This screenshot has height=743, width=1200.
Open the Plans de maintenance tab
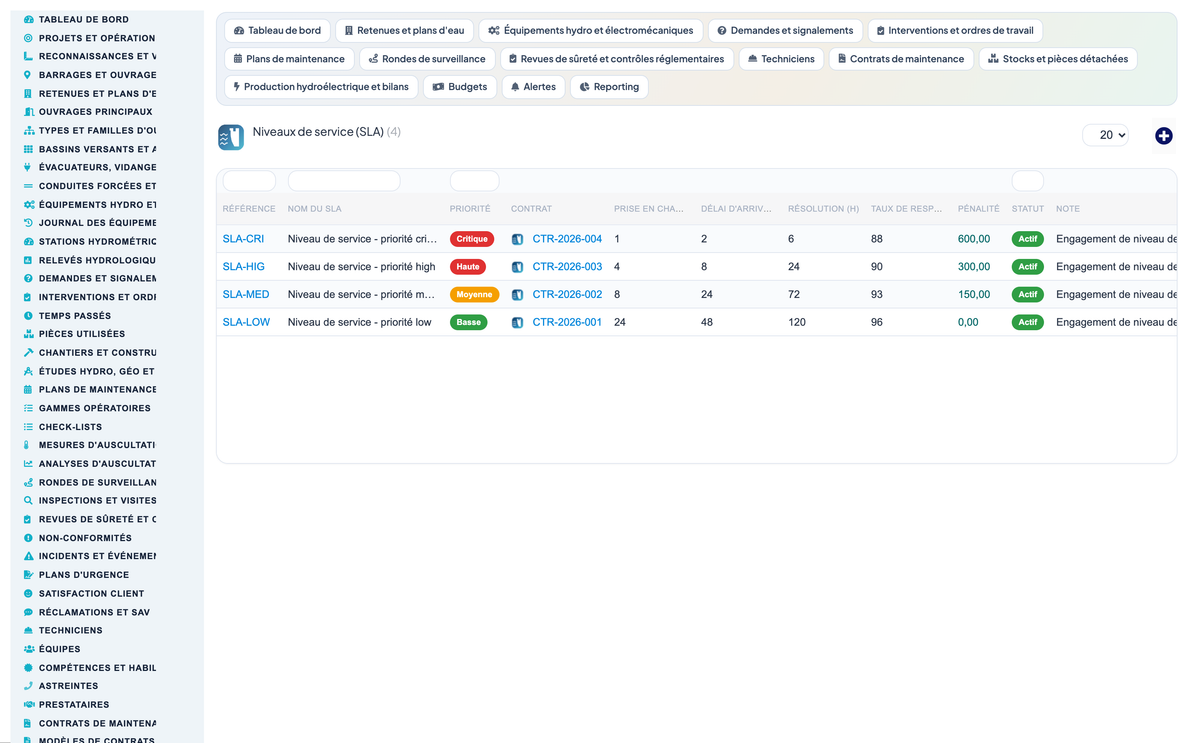click(x=289, y=59)
